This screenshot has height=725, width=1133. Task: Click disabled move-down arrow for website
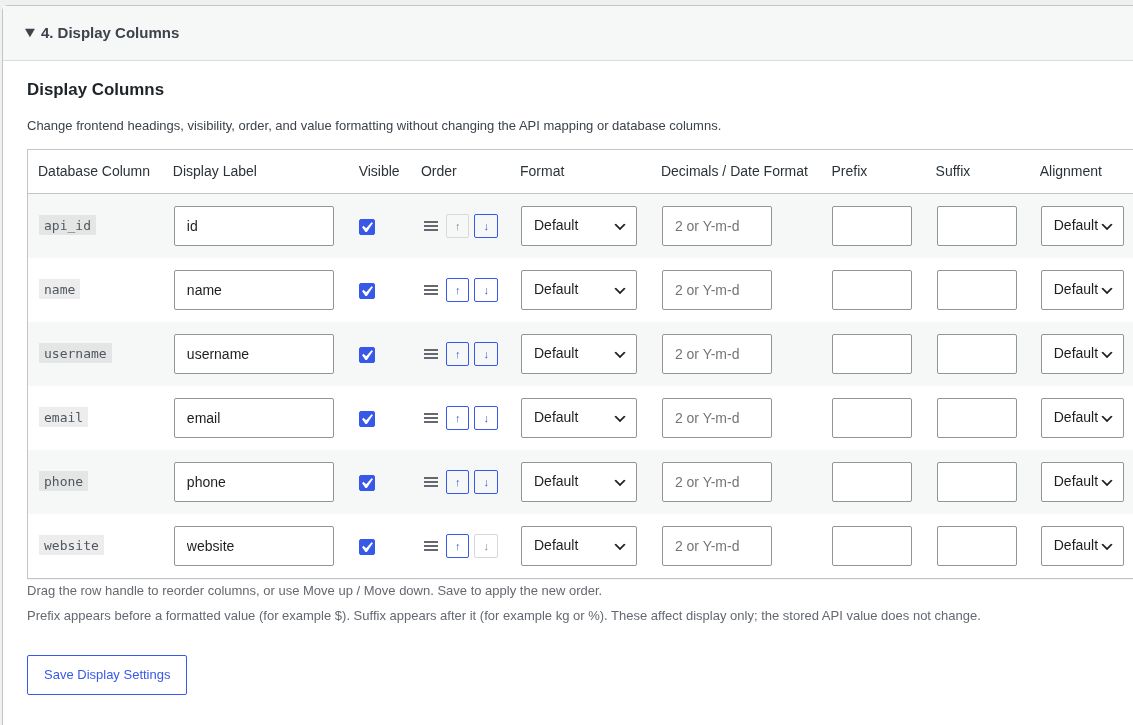click(x=486, y=546)
